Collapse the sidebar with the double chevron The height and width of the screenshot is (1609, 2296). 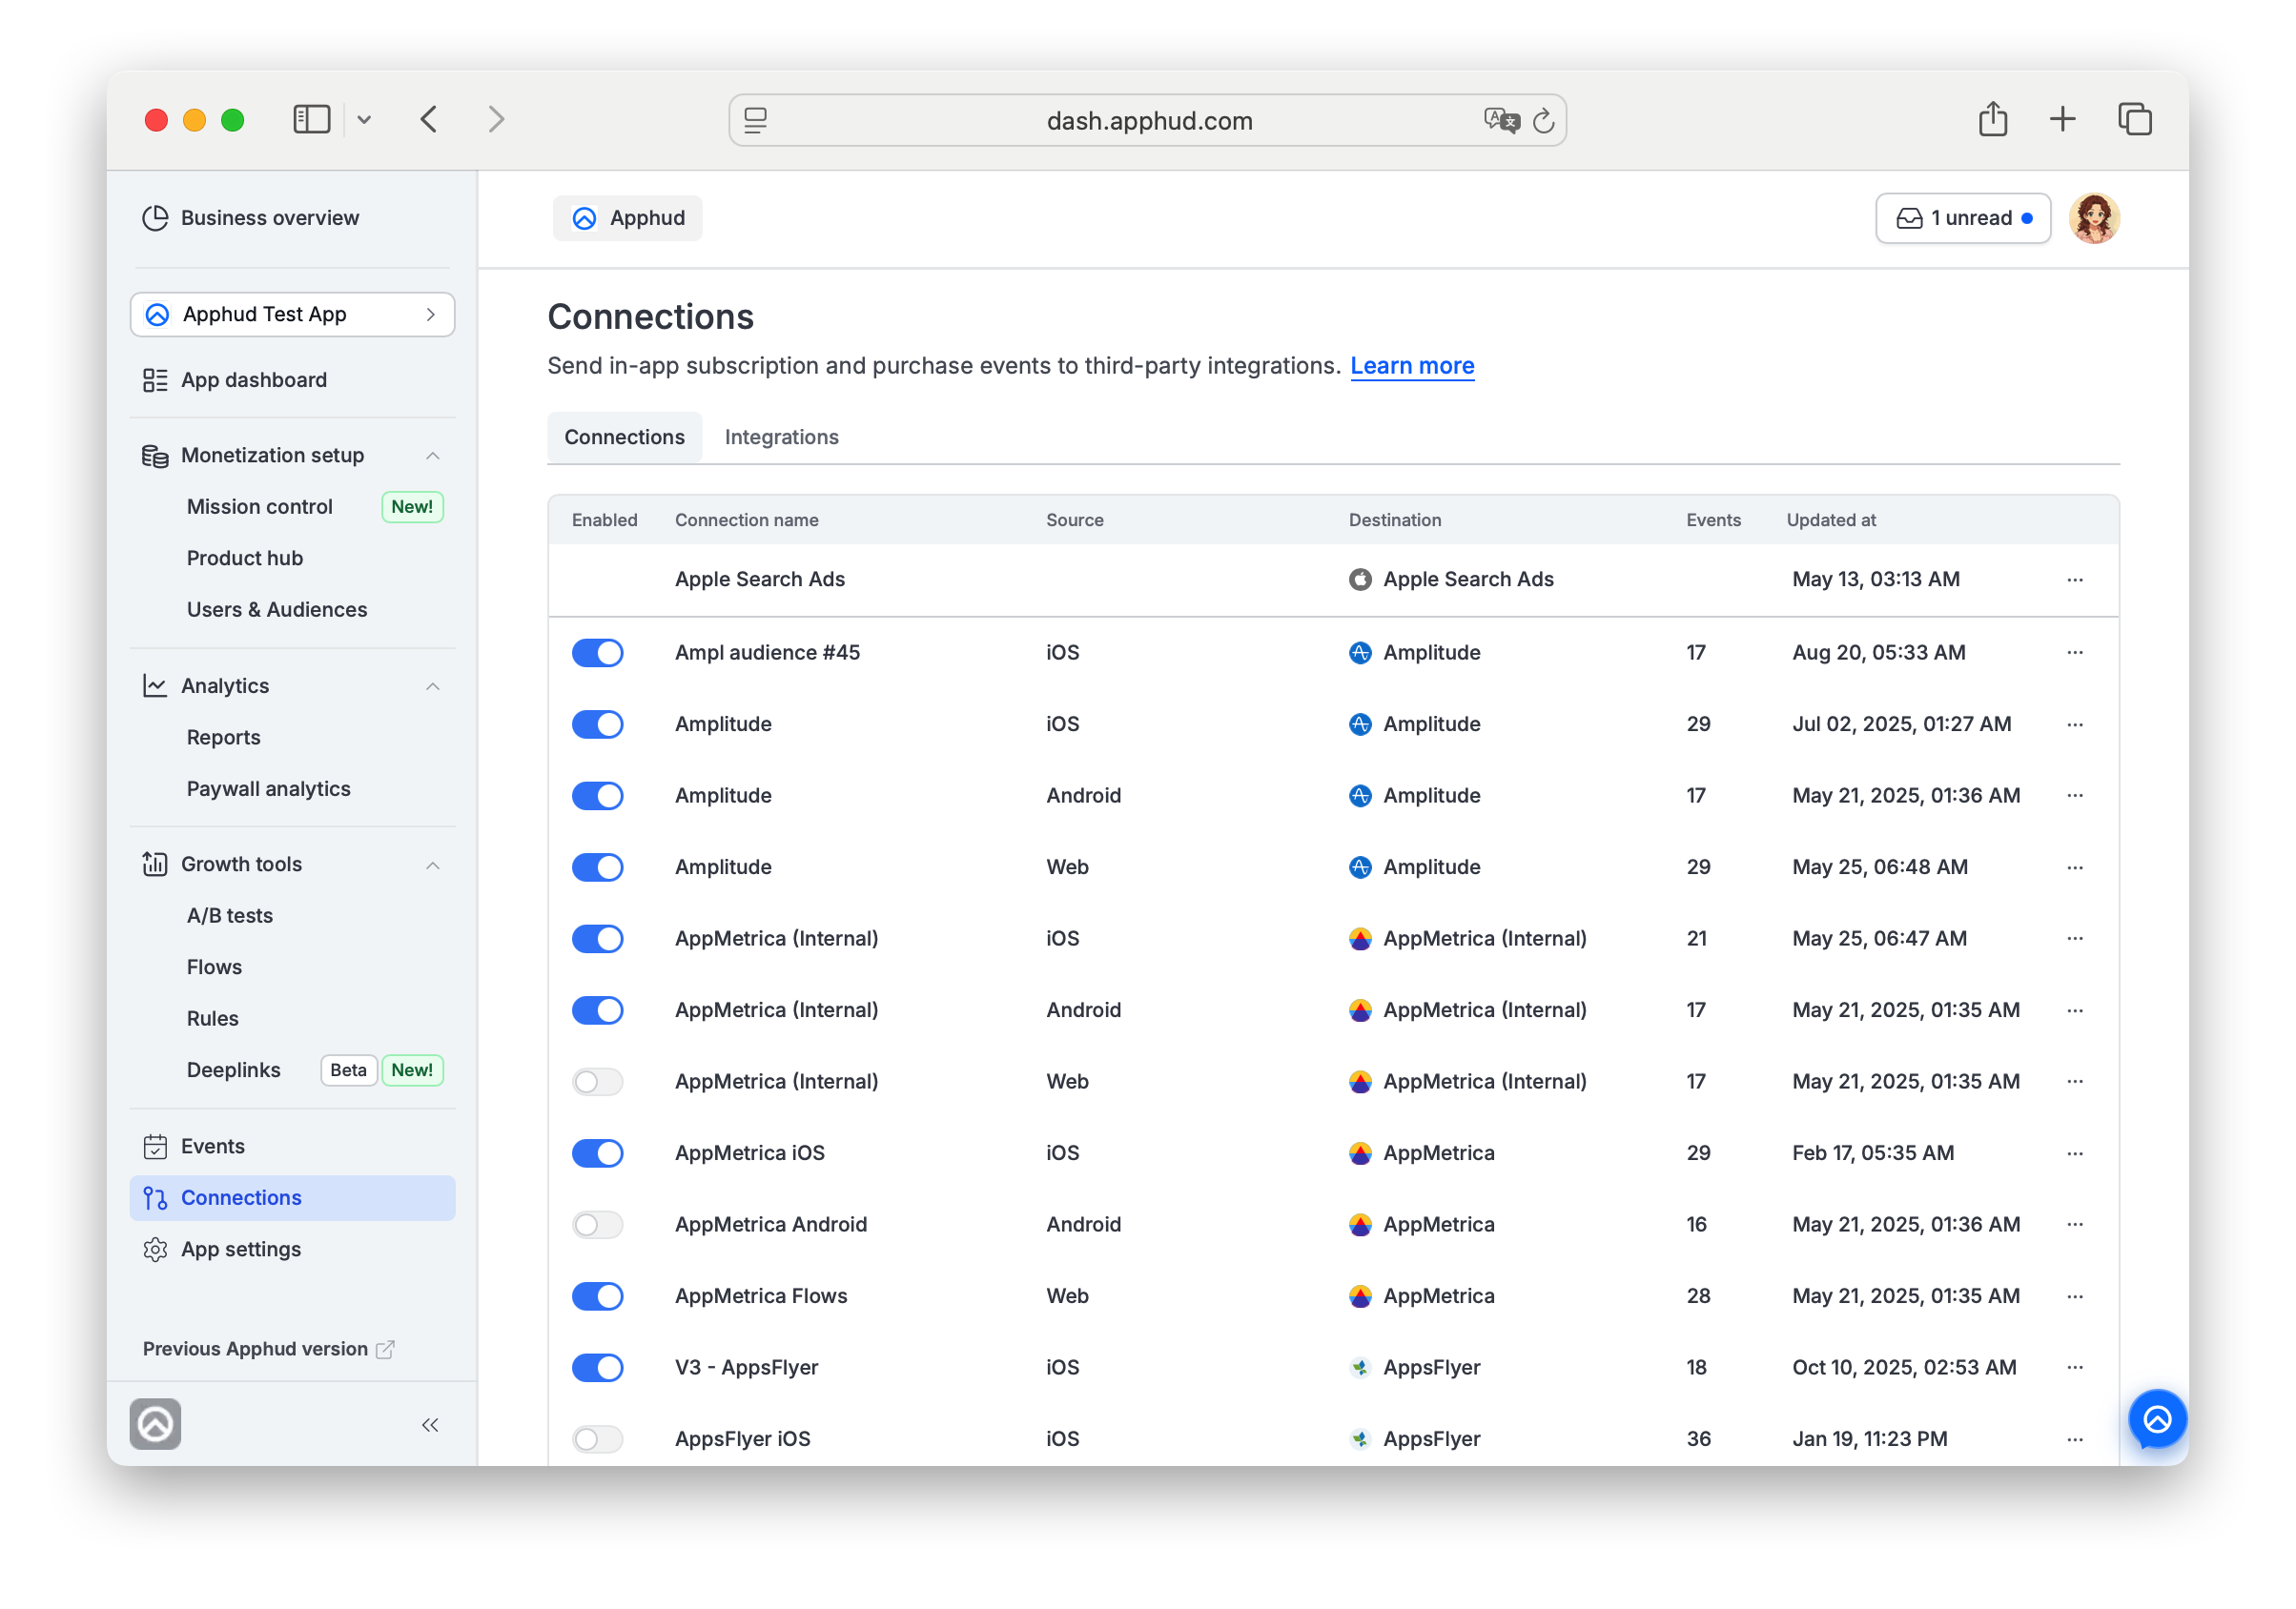[x=430, y=1425]
